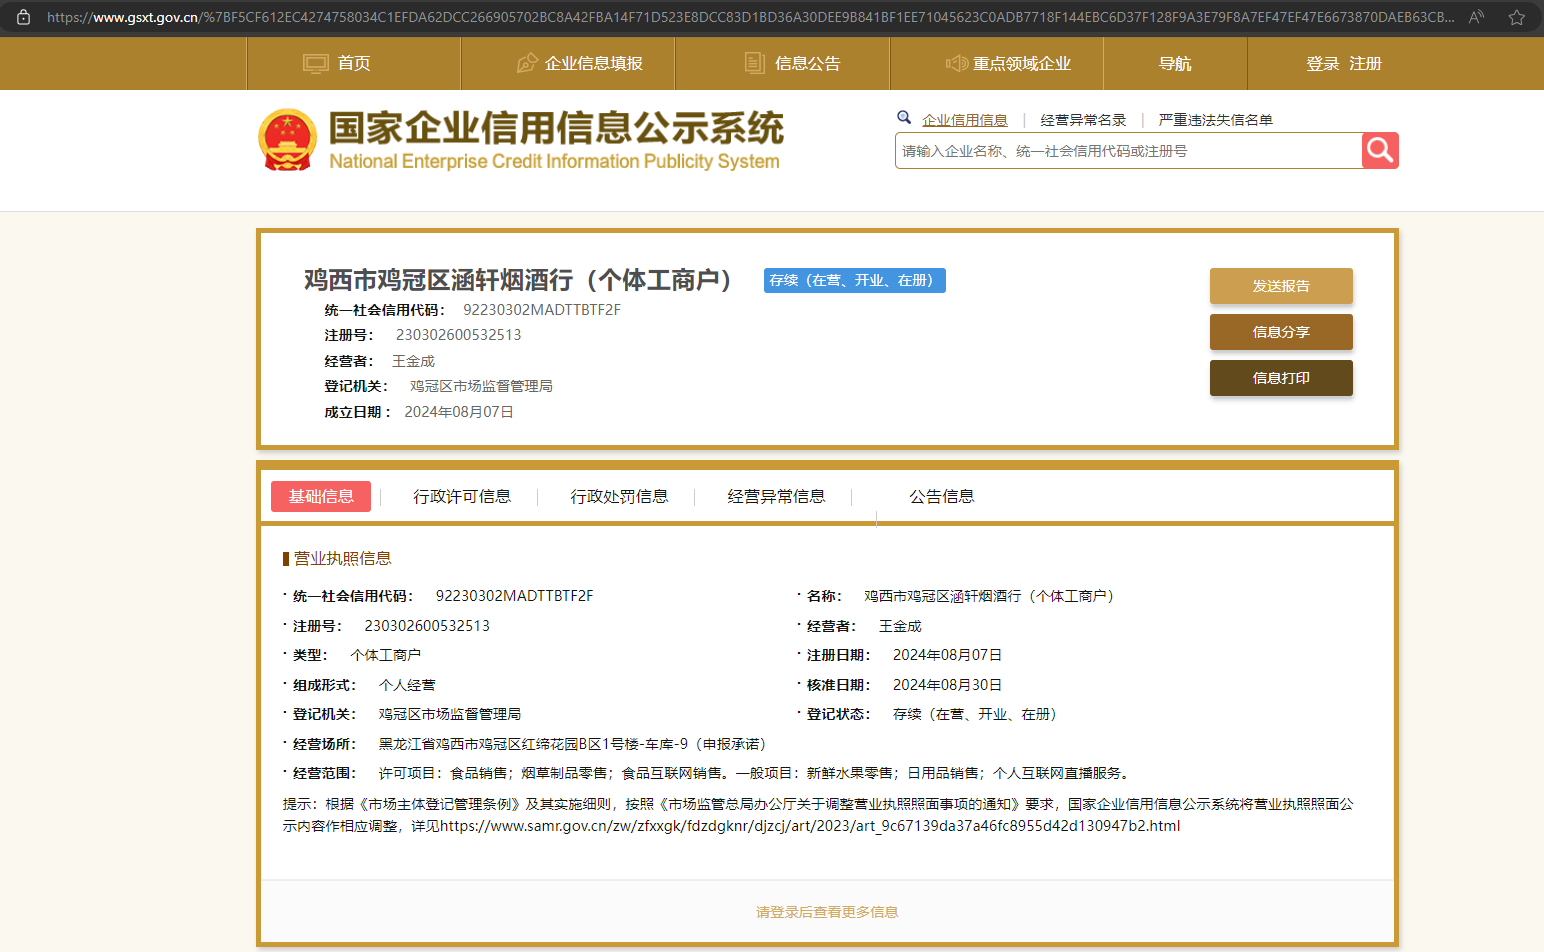Switch to the 行政许可信息 tab

[462, 497]
